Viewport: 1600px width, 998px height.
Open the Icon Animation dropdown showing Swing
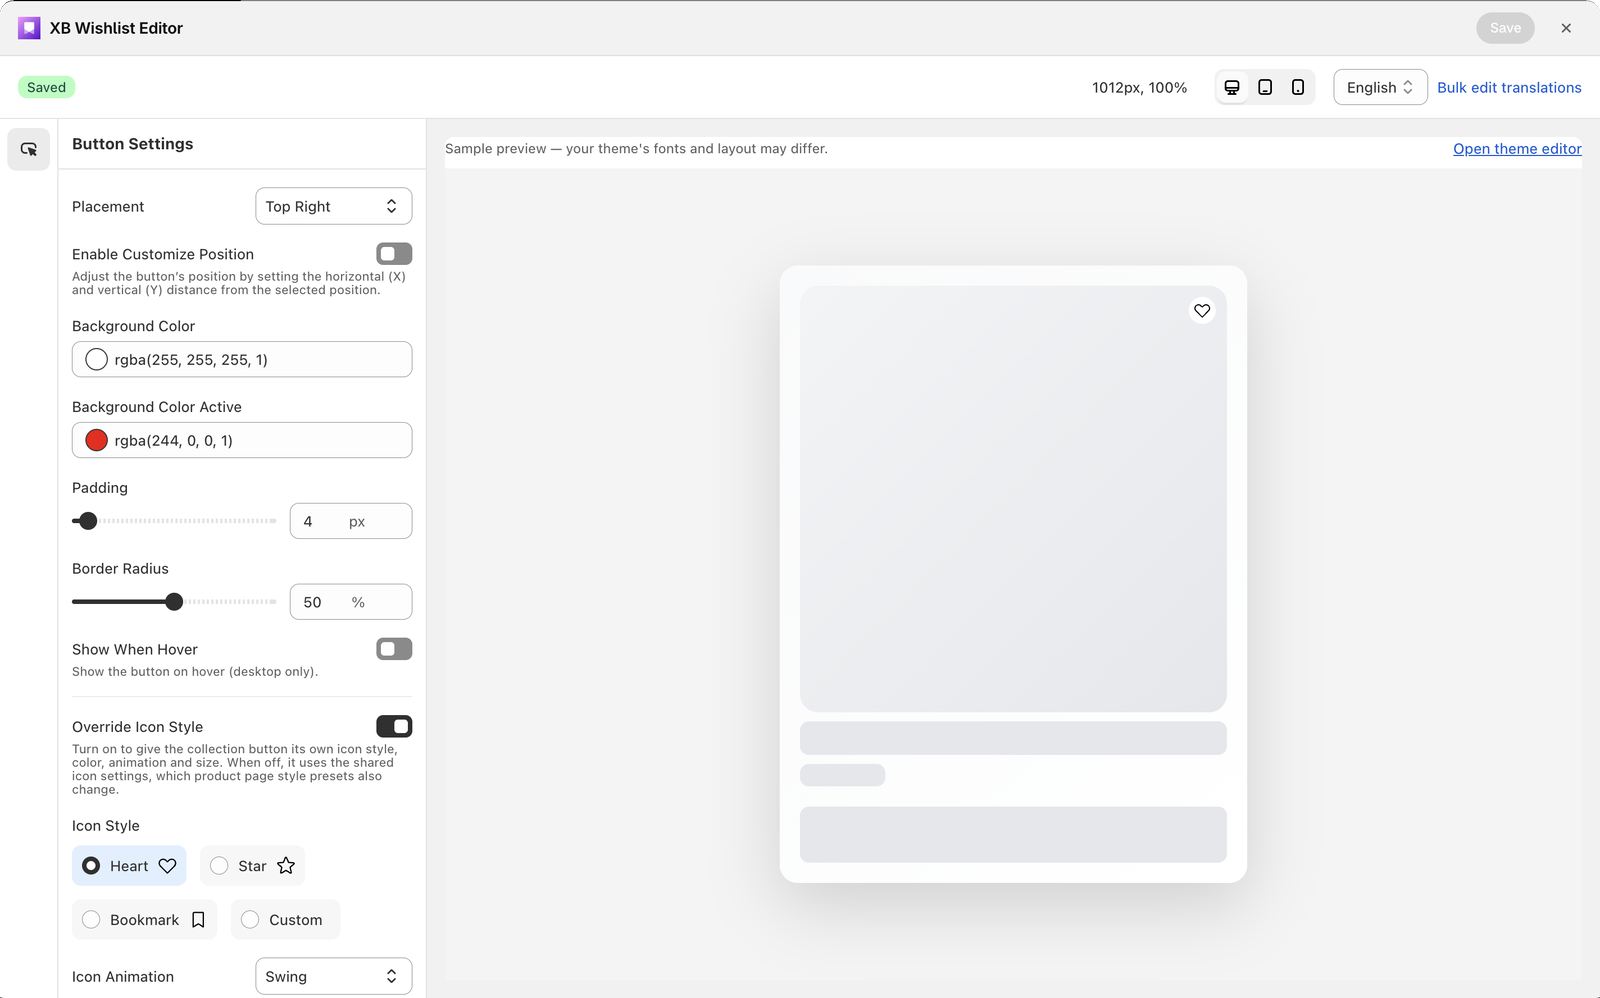[x=333, y=976]
